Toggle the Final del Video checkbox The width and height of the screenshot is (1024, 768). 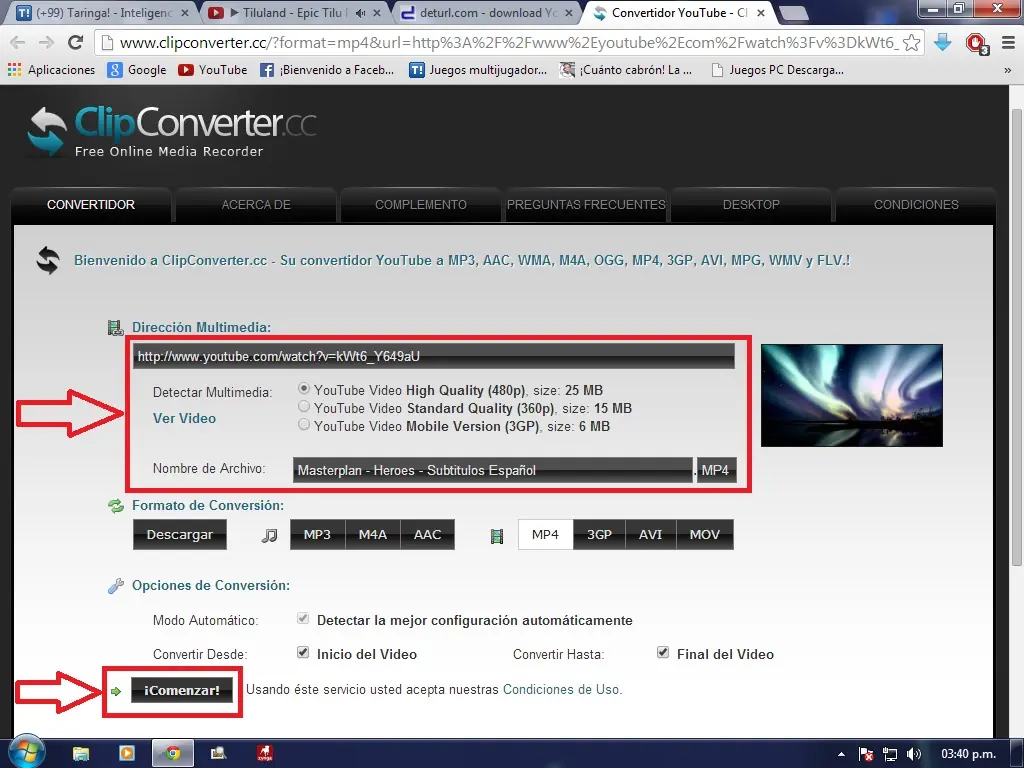click(x=663, y=652)
